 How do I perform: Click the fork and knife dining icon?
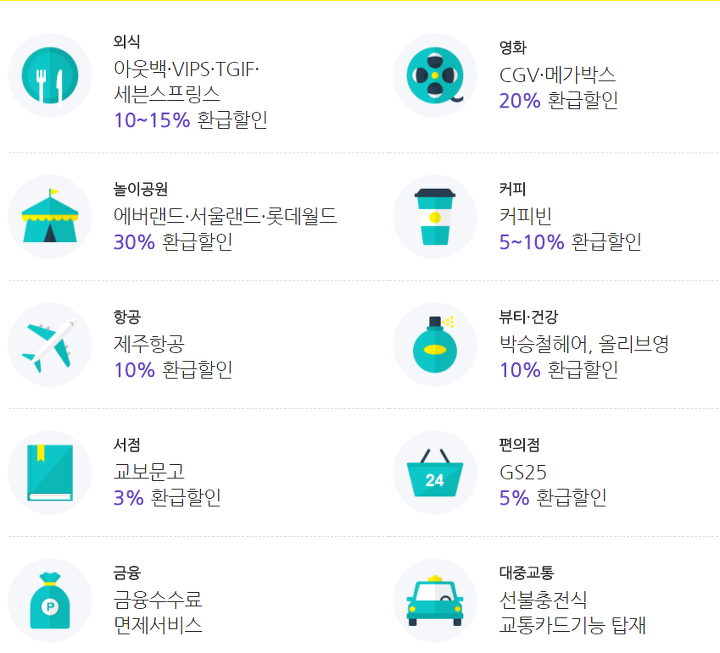[50, 75]
